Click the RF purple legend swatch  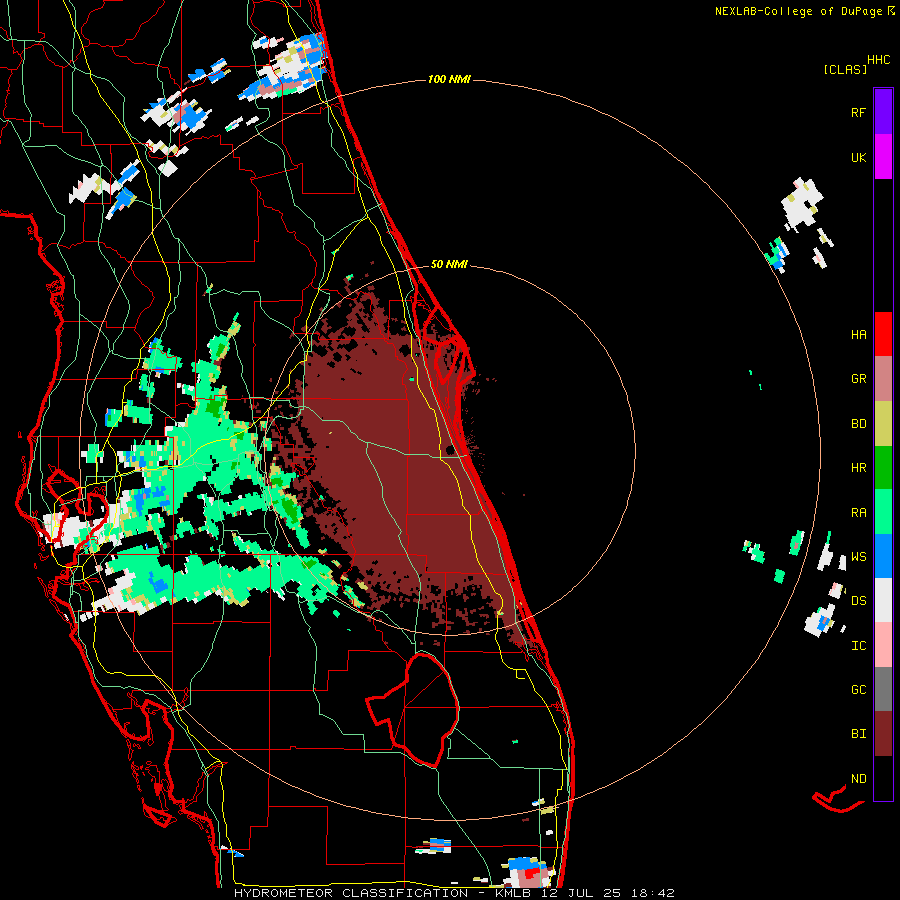[x=883, y=112]
